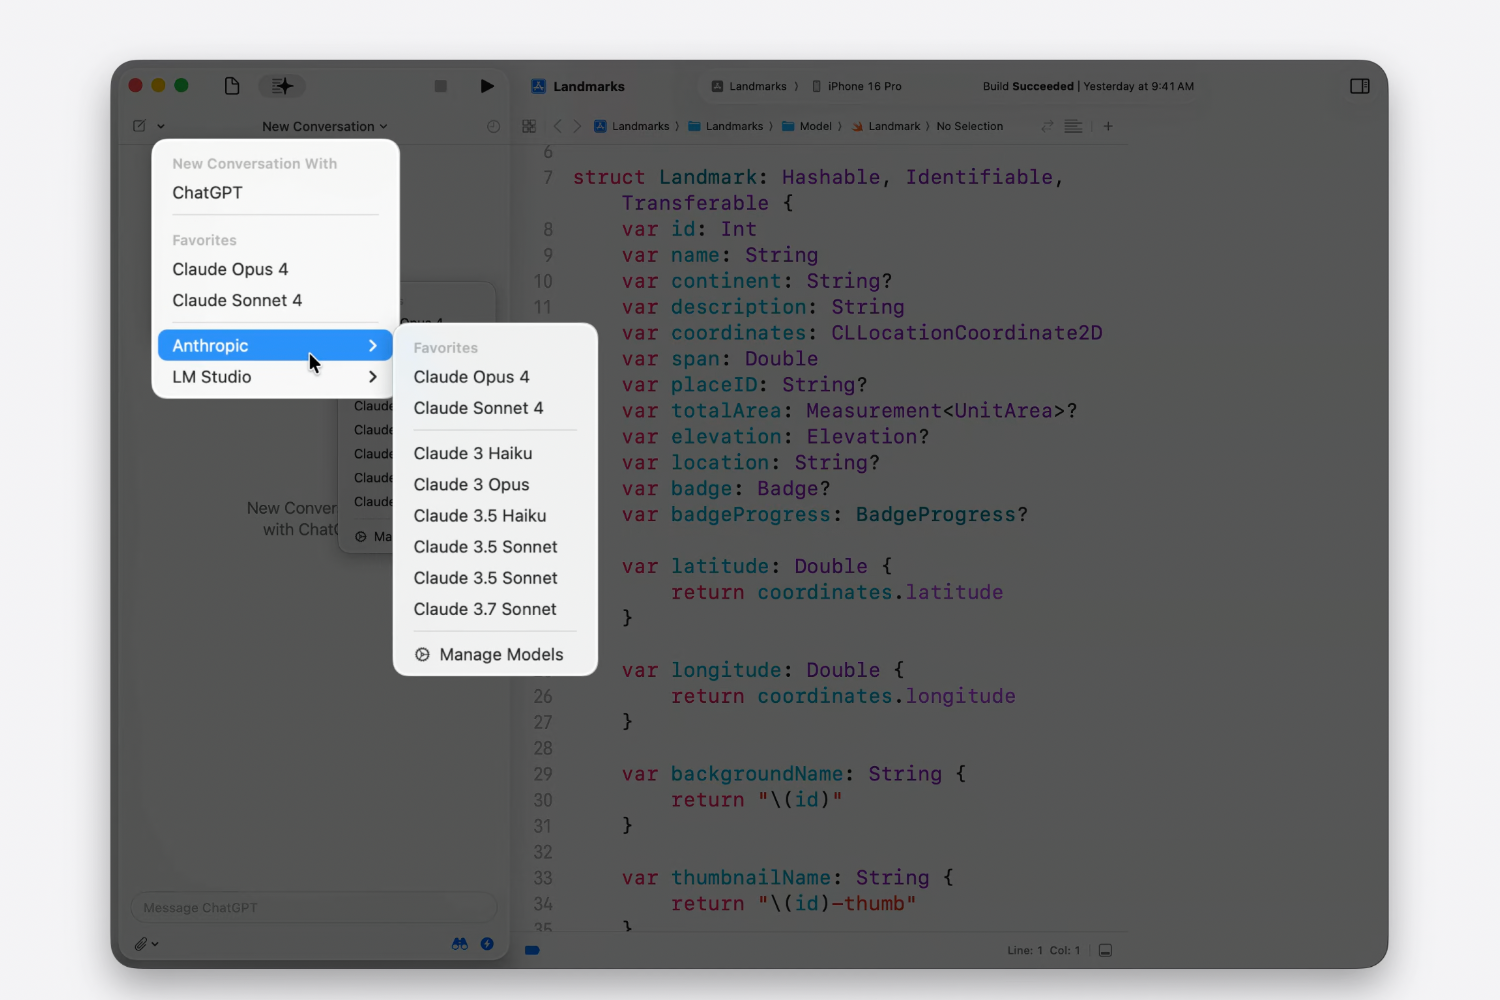
Task: Open the chevron next to the compose icon
Action: [x=161, y=126]
